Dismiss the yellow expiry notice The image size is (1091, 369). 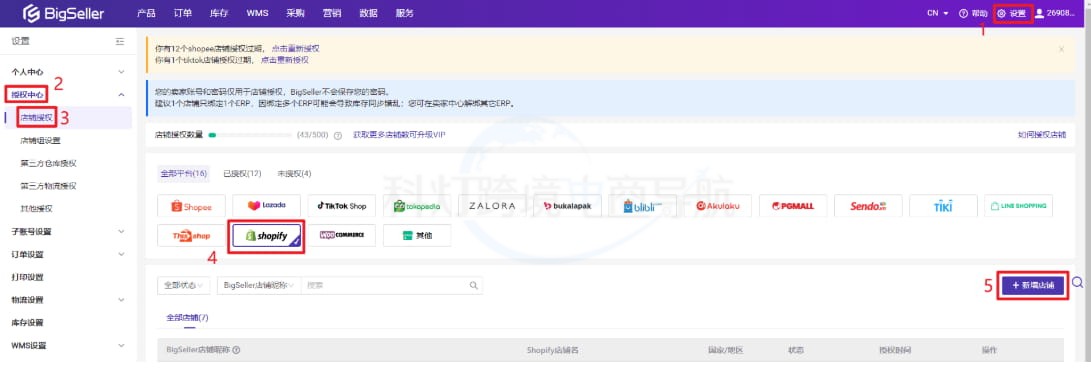tap(1061, 49)
